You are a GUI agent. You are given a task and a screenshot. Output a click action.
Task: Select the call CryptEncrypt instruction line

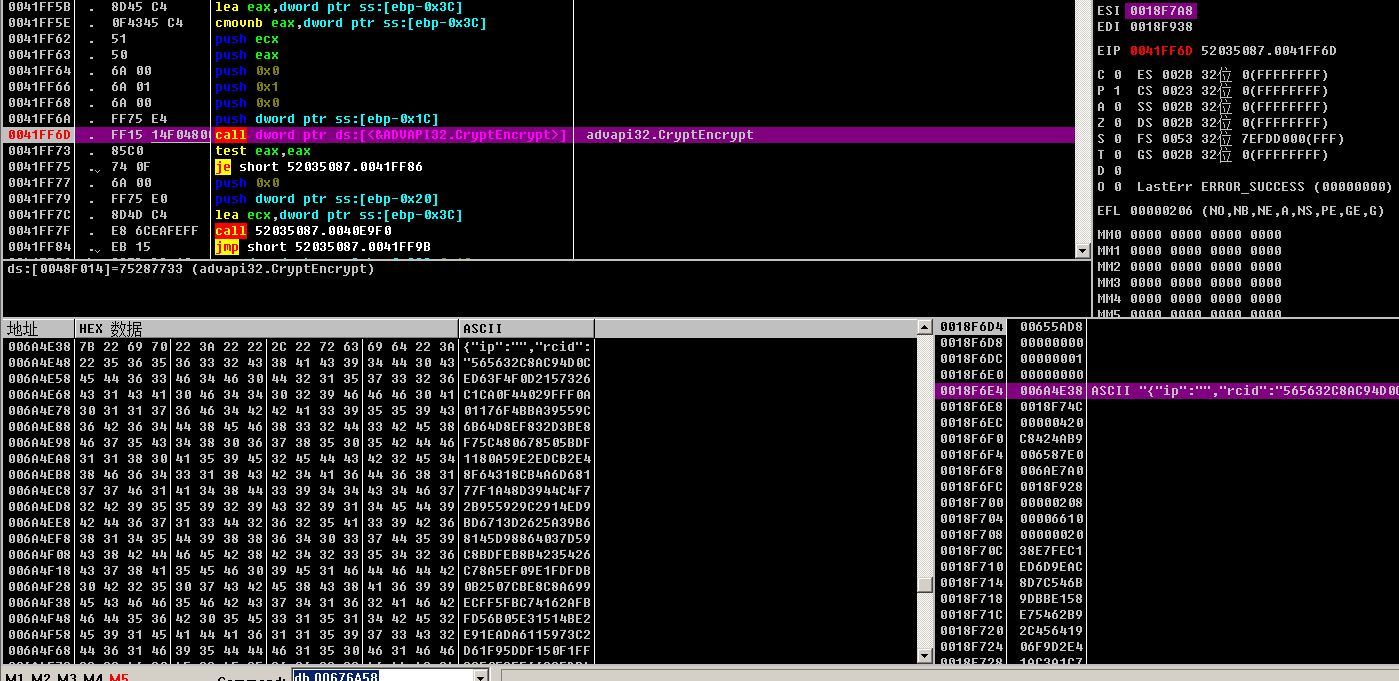point(390,135)
